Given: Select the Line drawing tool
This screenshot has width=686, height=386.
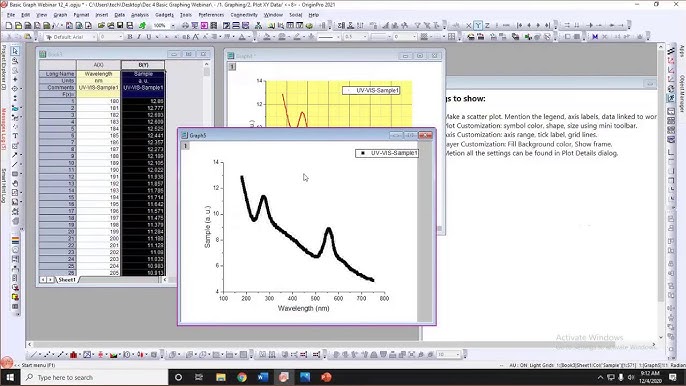Looking at the screenshot, I should (x=15, y=164).
